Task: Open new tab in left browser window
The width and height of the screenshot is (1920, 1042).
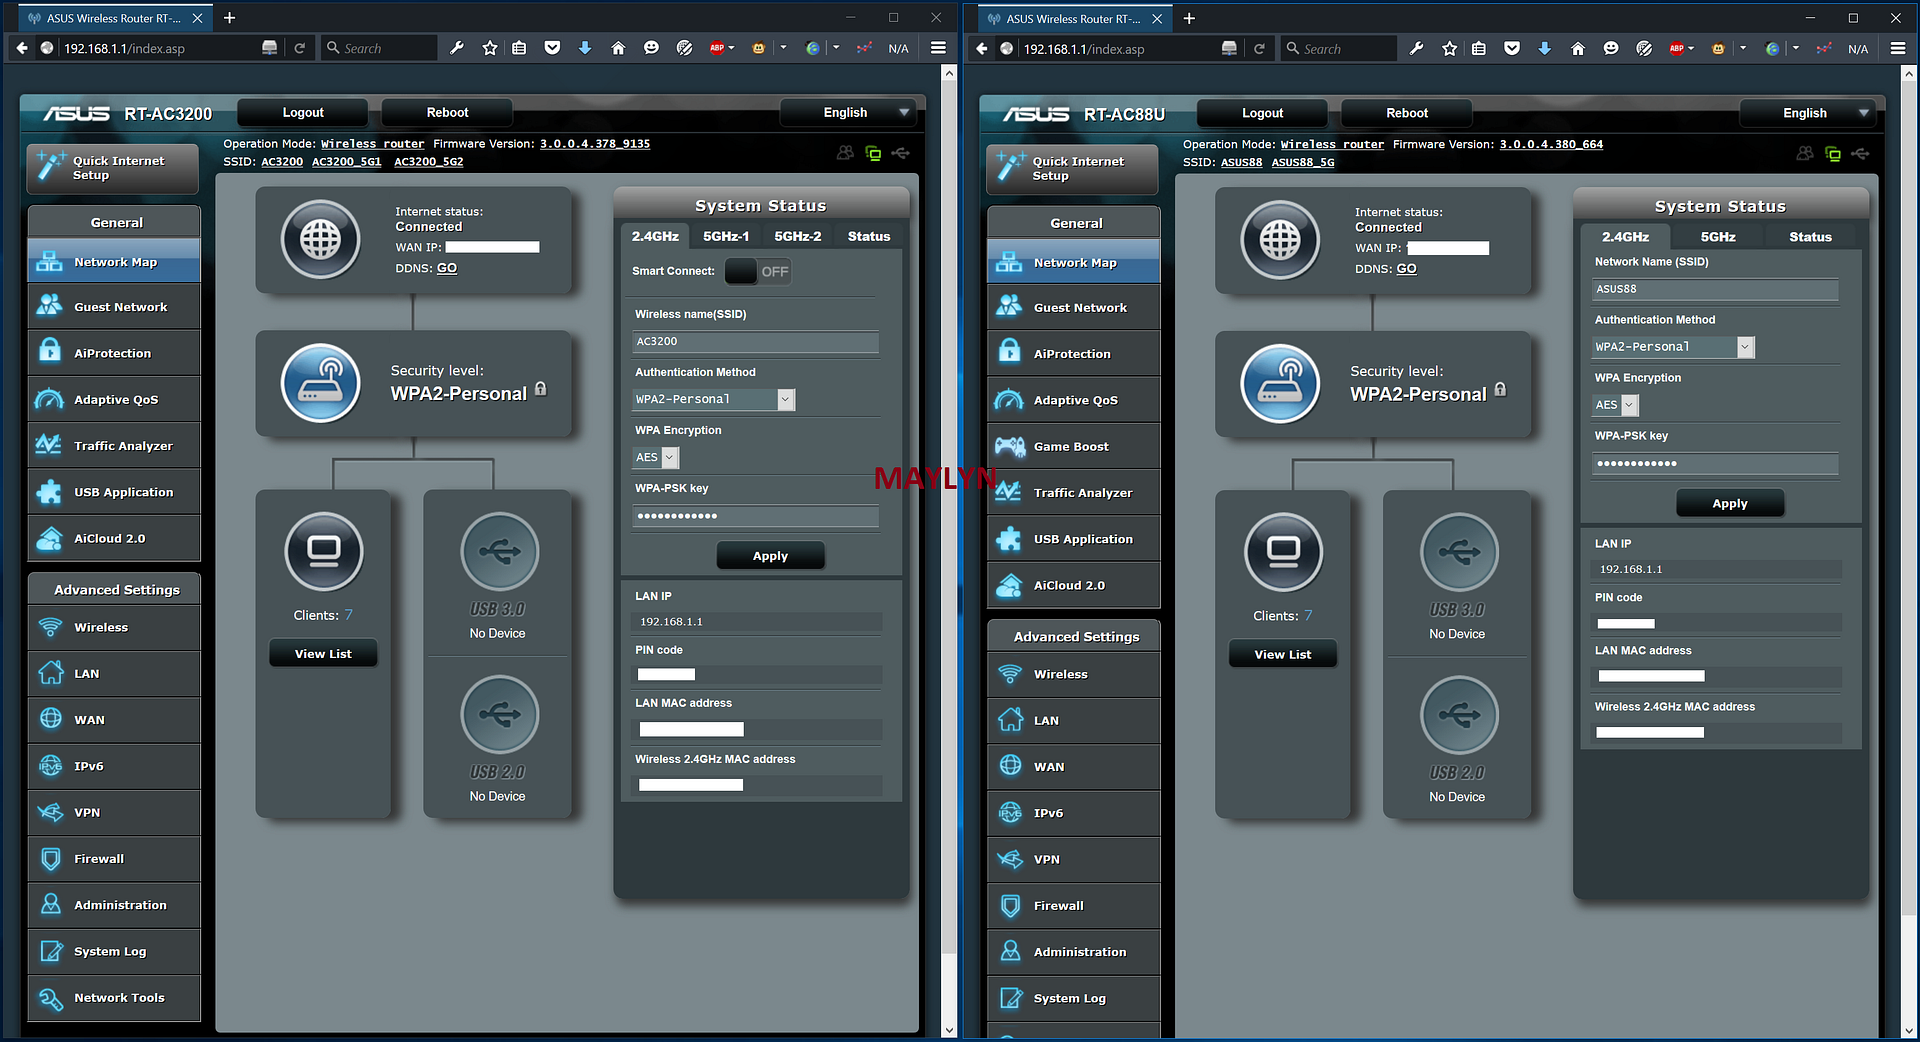Action: (x=229, y=18)
